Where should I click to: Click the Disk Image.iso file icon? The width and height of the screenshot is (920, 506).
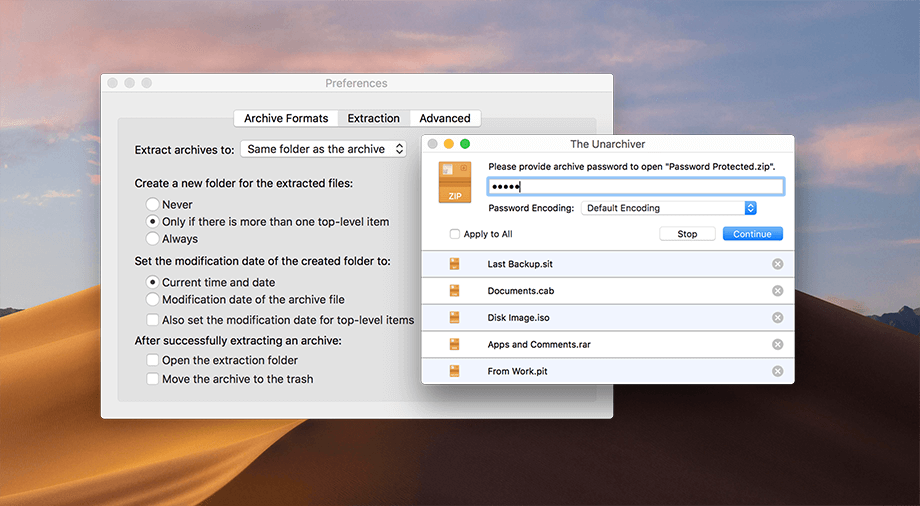coord(455,318)
